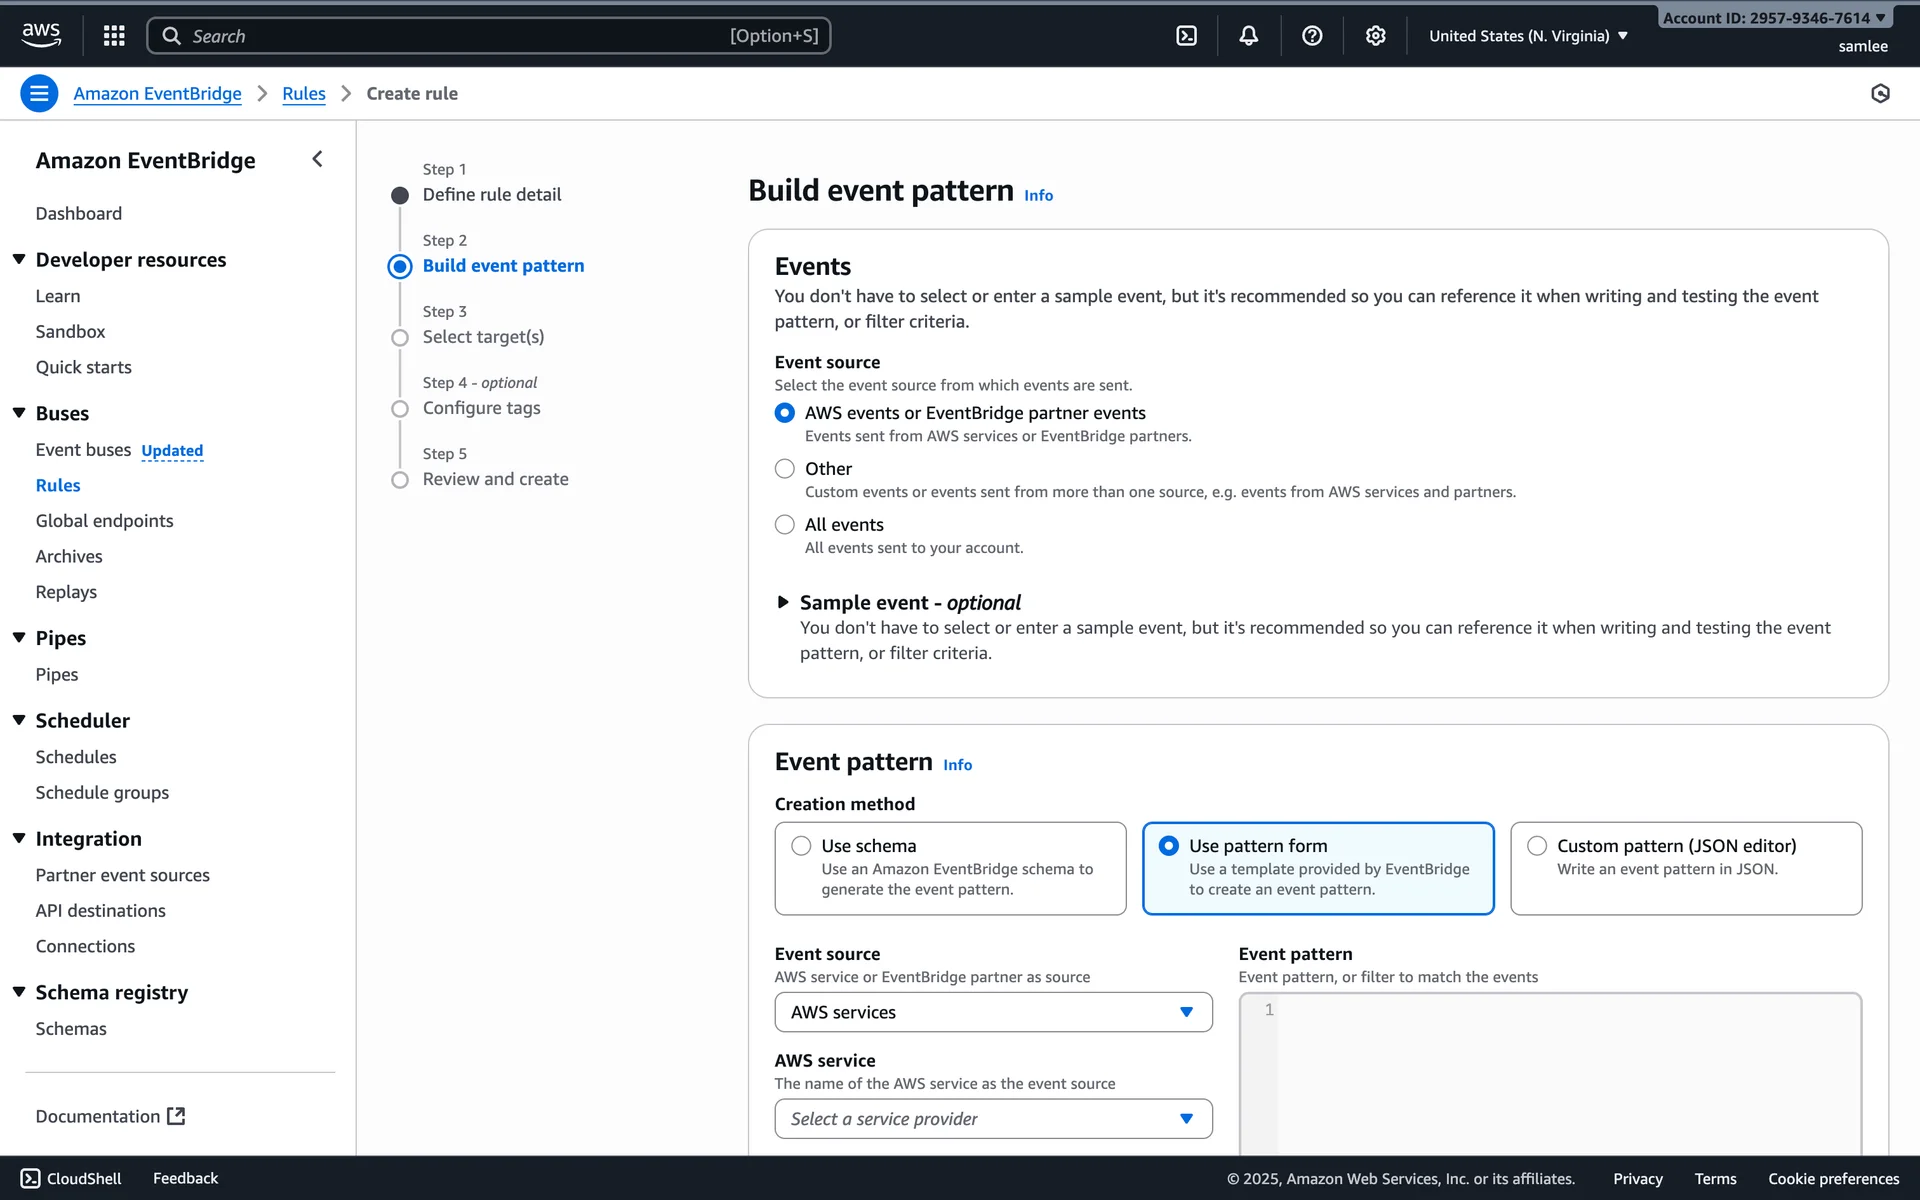Screen dimensions: 1920x1200
Task: Select All events radio option
Action: tap(785, 525)
